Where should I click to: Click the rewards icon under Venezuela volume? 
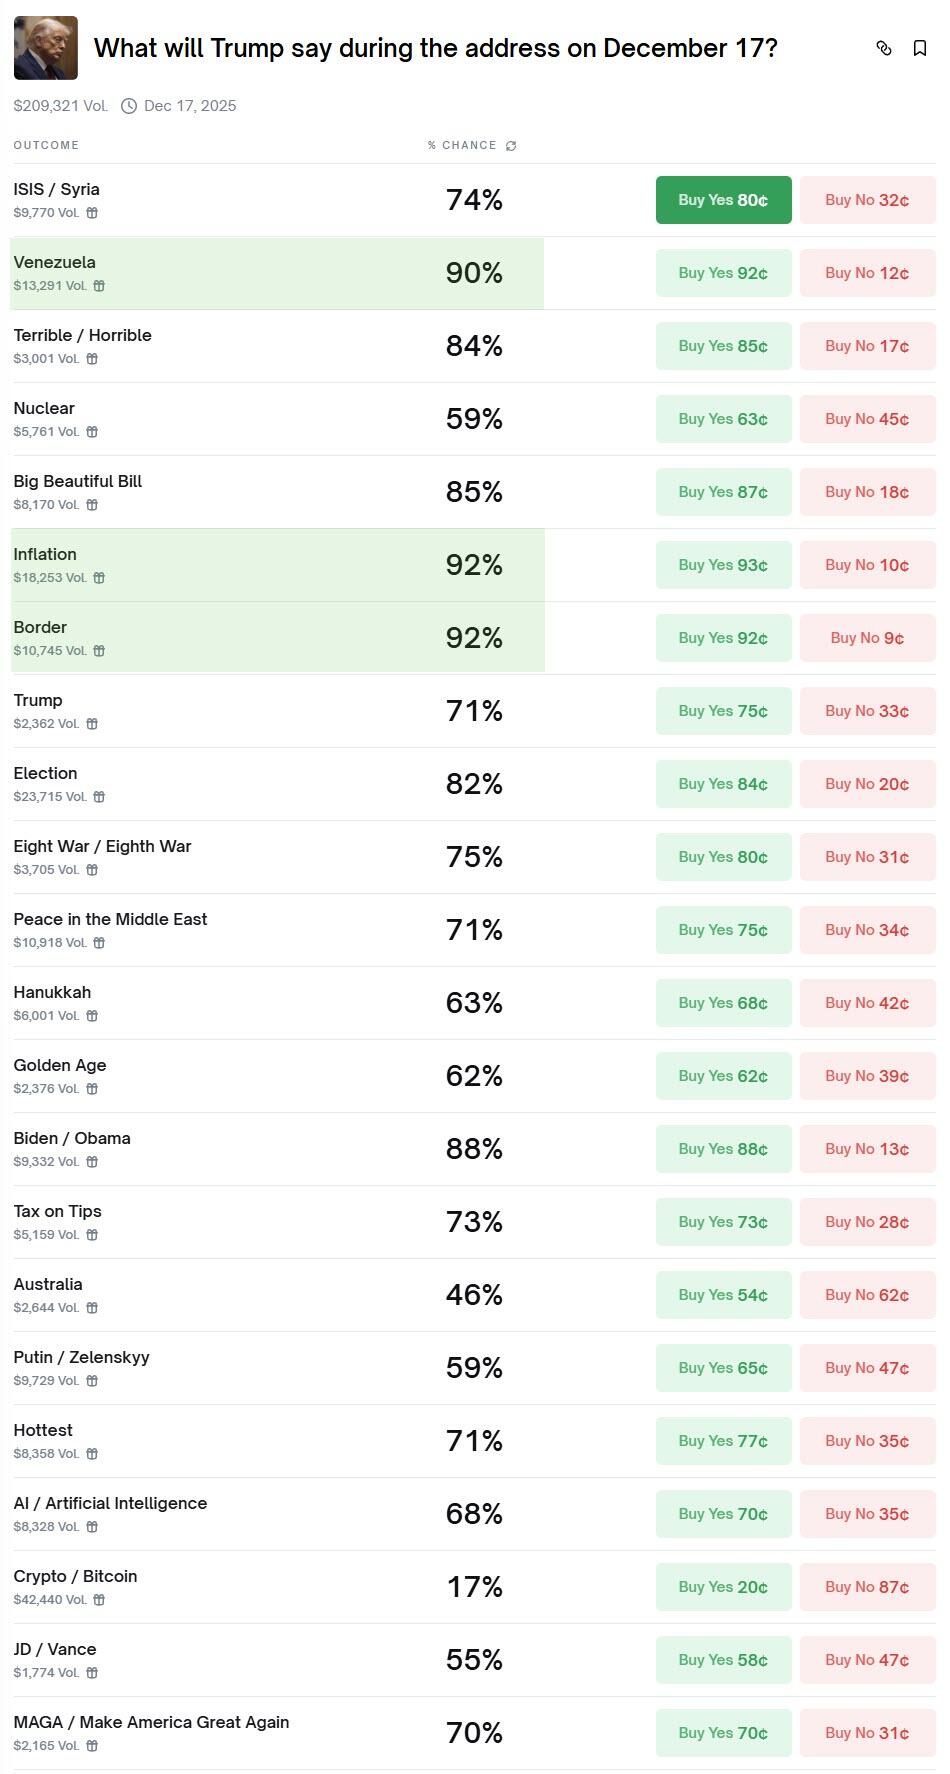click(x=99, y=286)
